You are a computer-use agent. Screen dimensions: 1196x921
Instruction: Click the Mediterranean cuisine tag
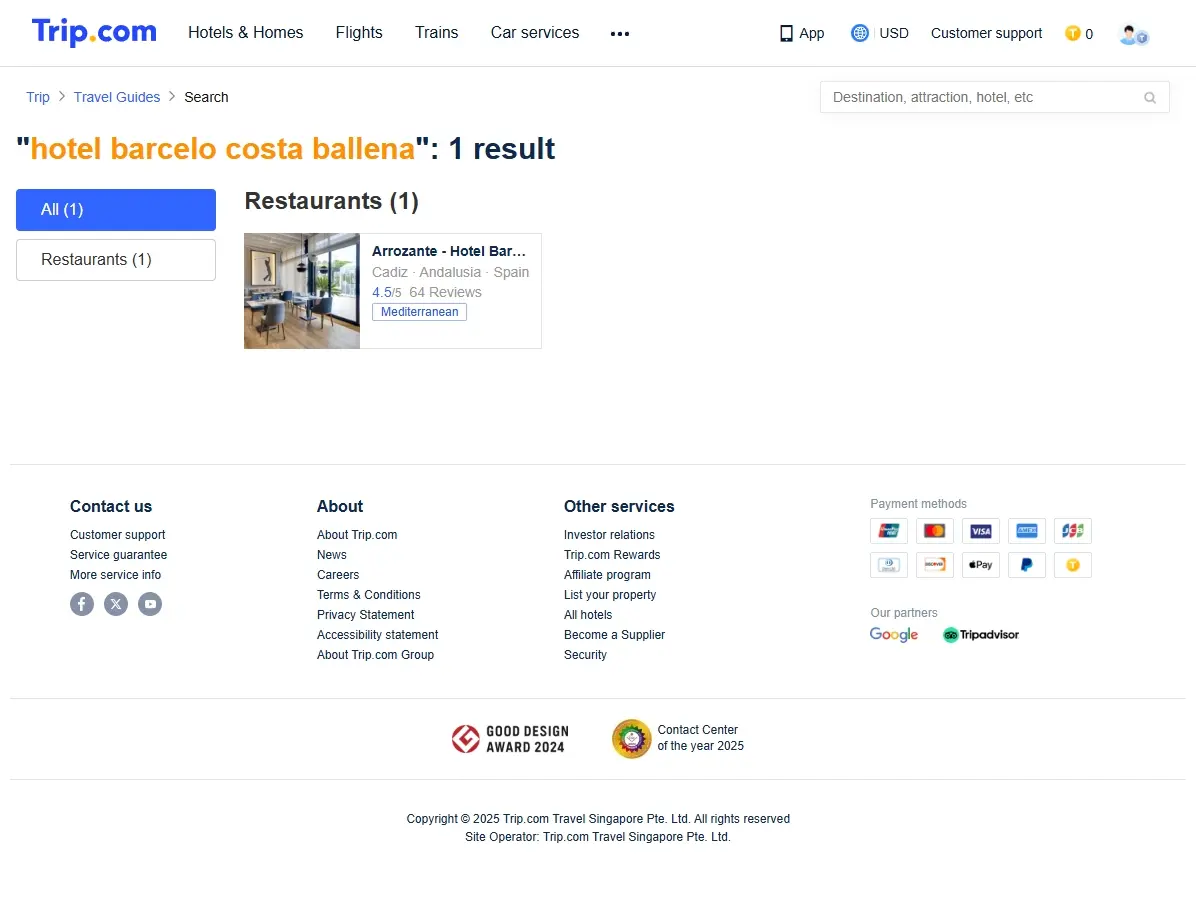coord(420,312)
